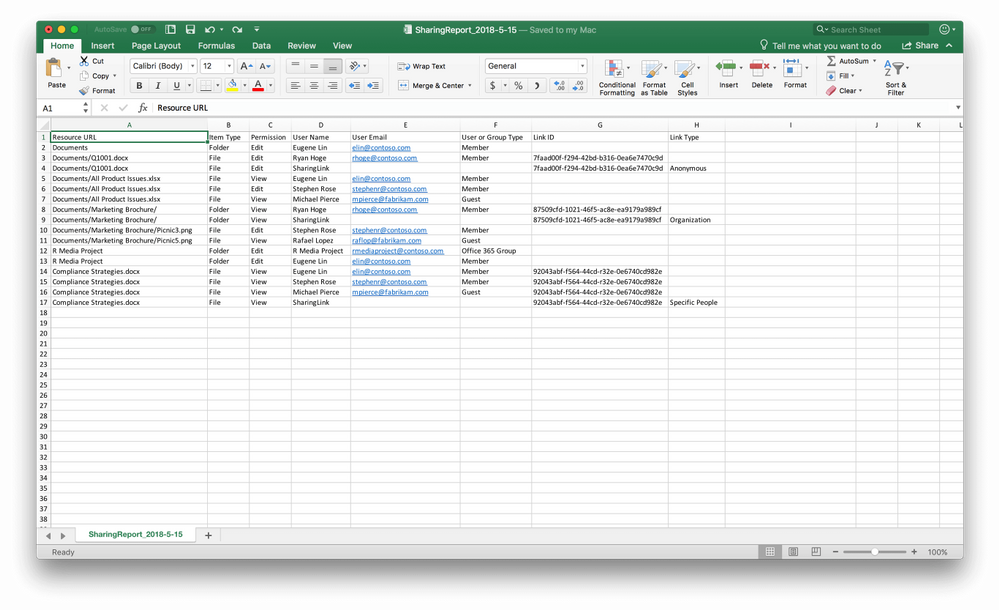The width and height of the screenshot is (999, 610).
Task: Click the Save icon in title bar
Action: 190,30
